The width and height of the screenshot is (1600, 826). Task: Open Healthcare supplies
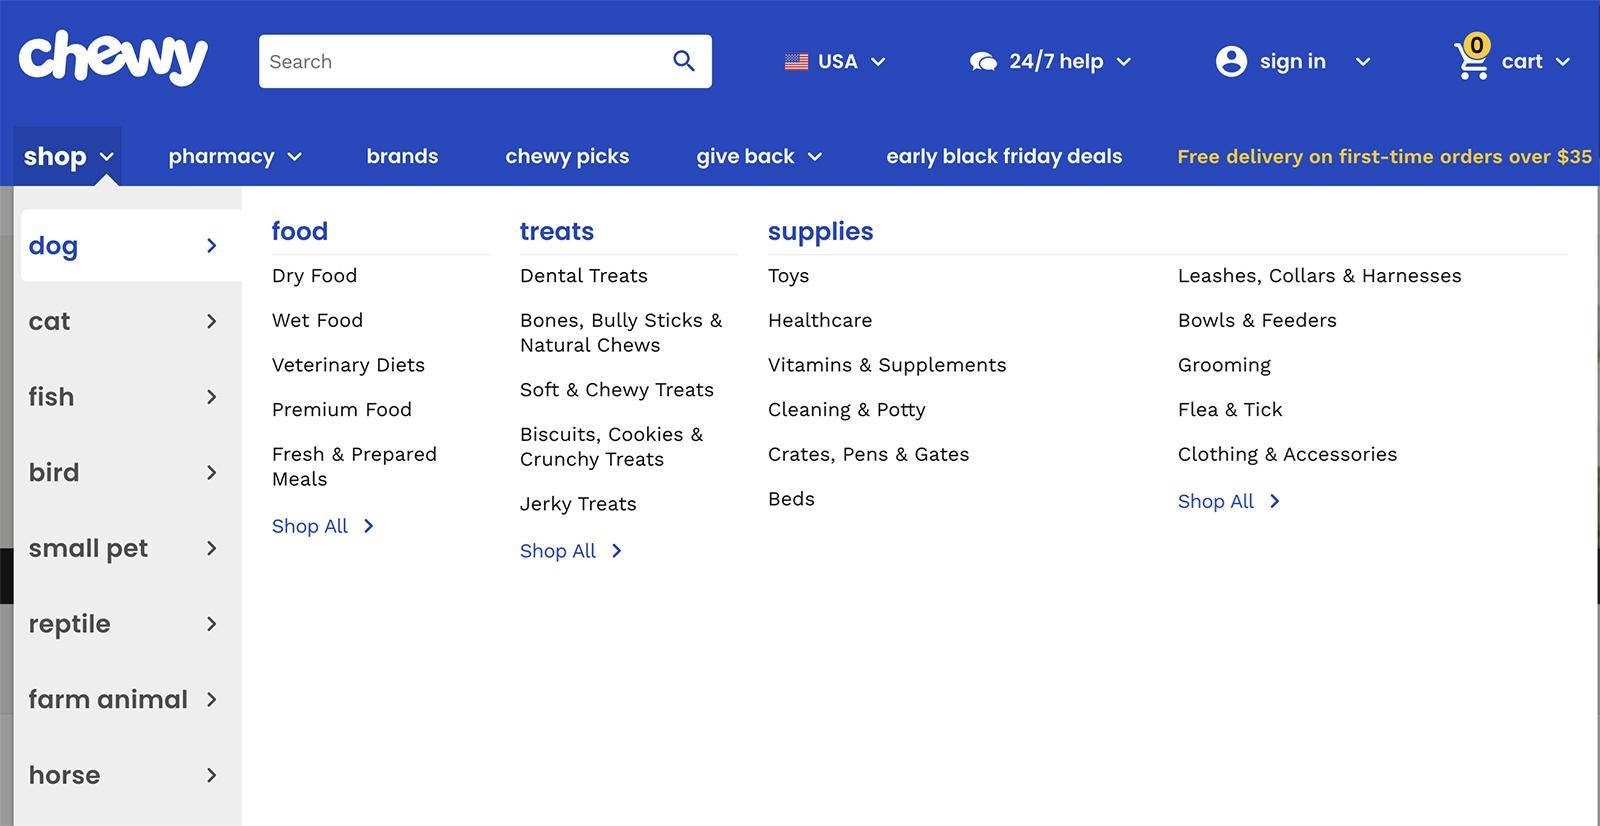pos(820,320)
